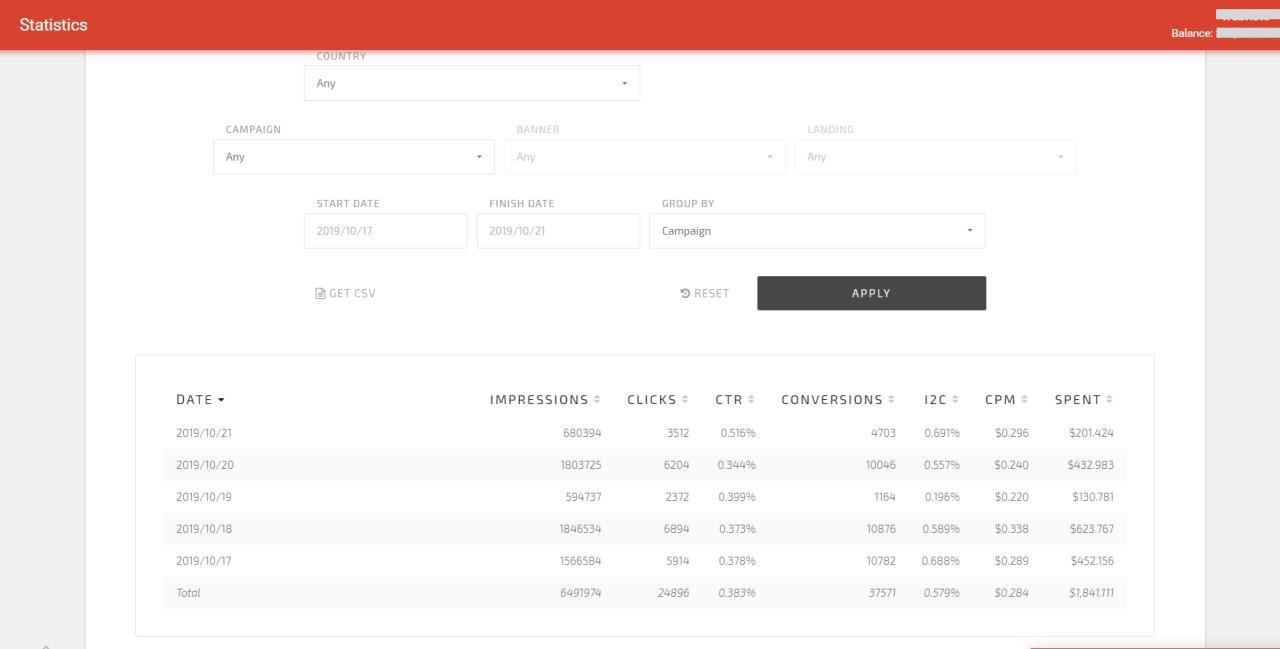
Task: Click the Start Date field
Action: point(385,231)
